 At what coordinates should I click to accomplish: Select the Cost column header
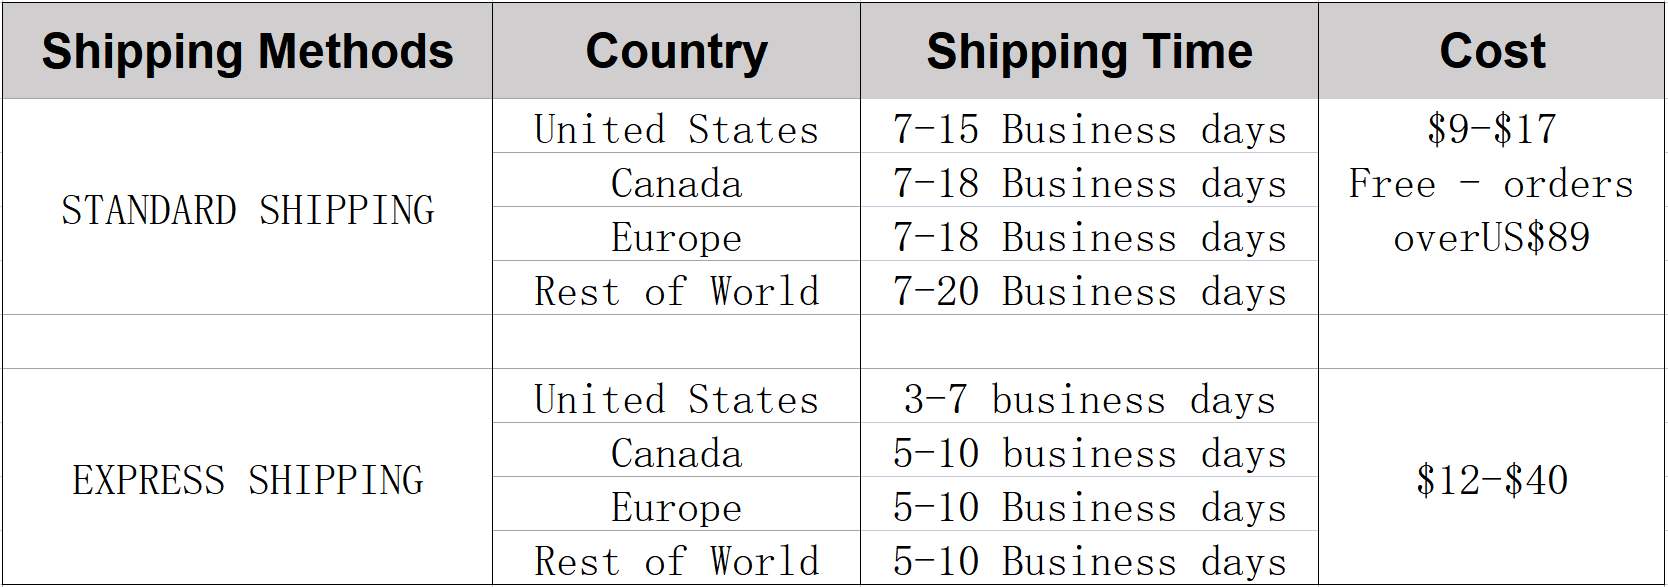click(x=1491, y=51)
